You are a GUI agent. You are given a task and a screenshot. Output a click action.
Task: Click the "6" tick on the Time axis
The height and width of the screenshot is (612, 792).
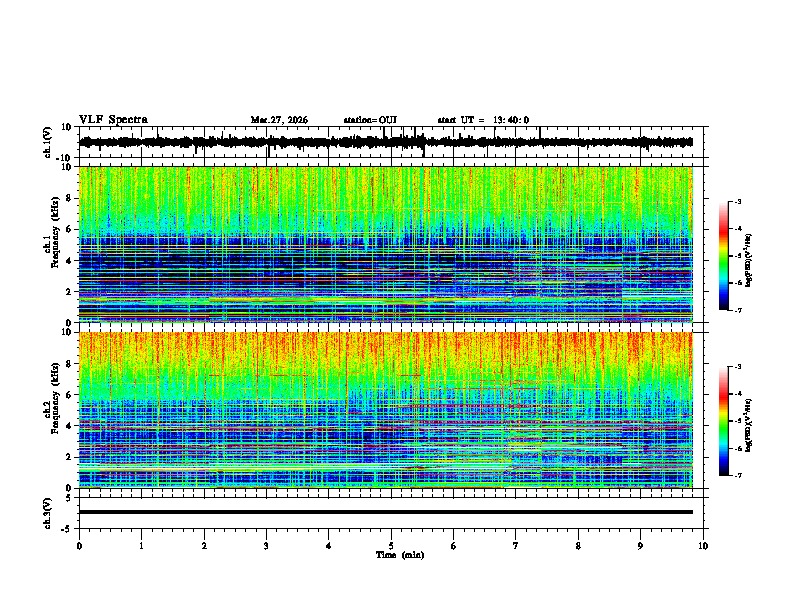point(454,546)
